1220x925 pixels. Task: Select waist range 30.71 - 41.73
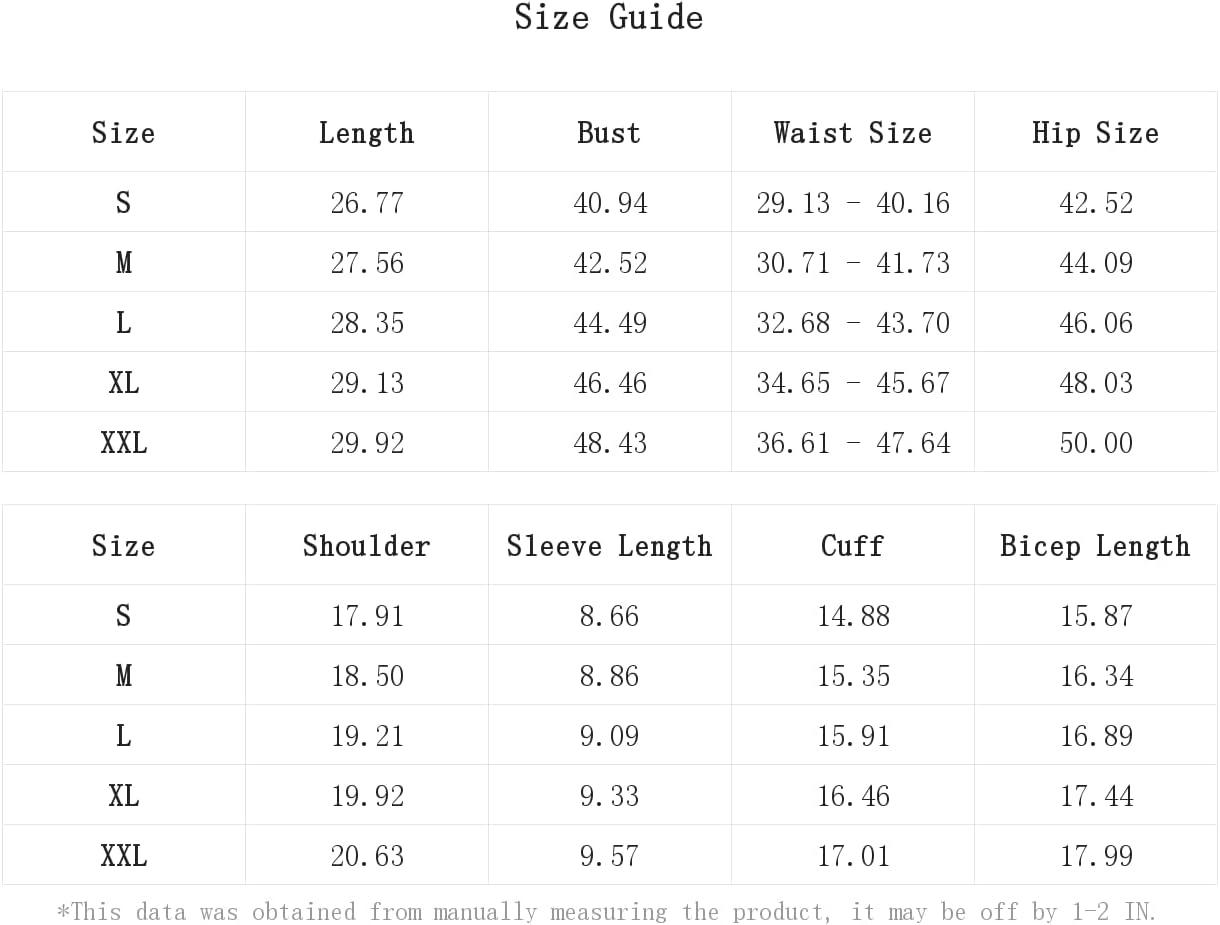(853, 263)
